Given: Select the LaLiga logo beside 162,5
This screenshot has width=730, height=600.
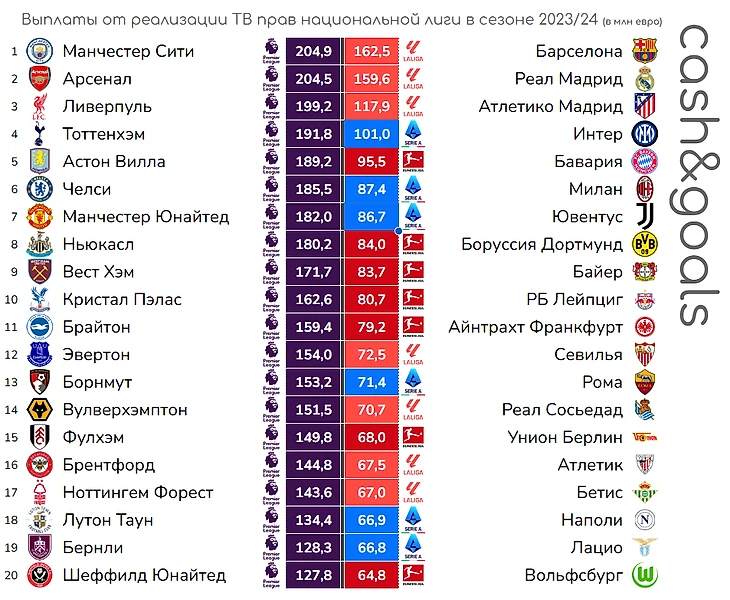Looking at the screenshot, I should point(413,51).
